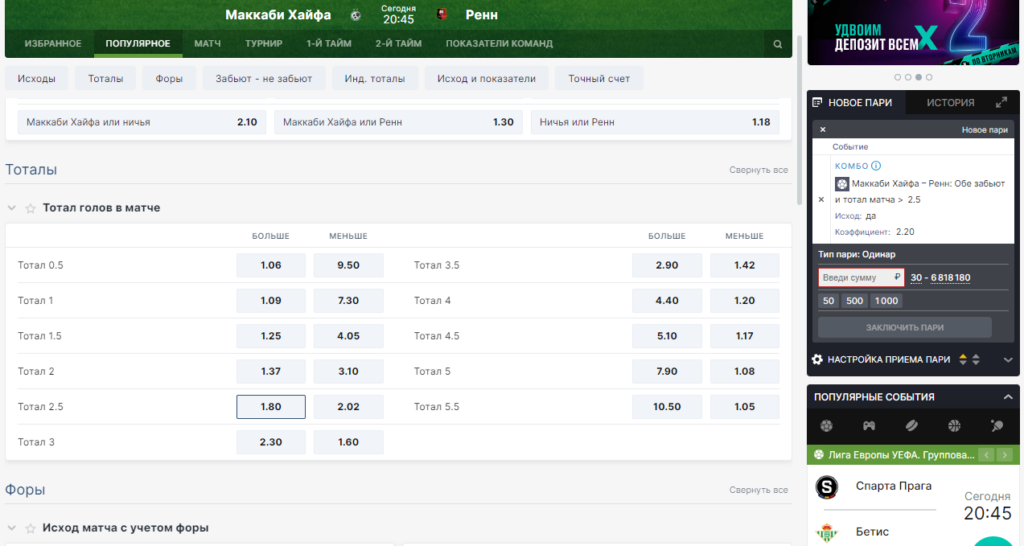The width and height of the screenshot is (1024, 546).
Task: Filter markets by Тоталы
Action: click(x=105, y=78)
